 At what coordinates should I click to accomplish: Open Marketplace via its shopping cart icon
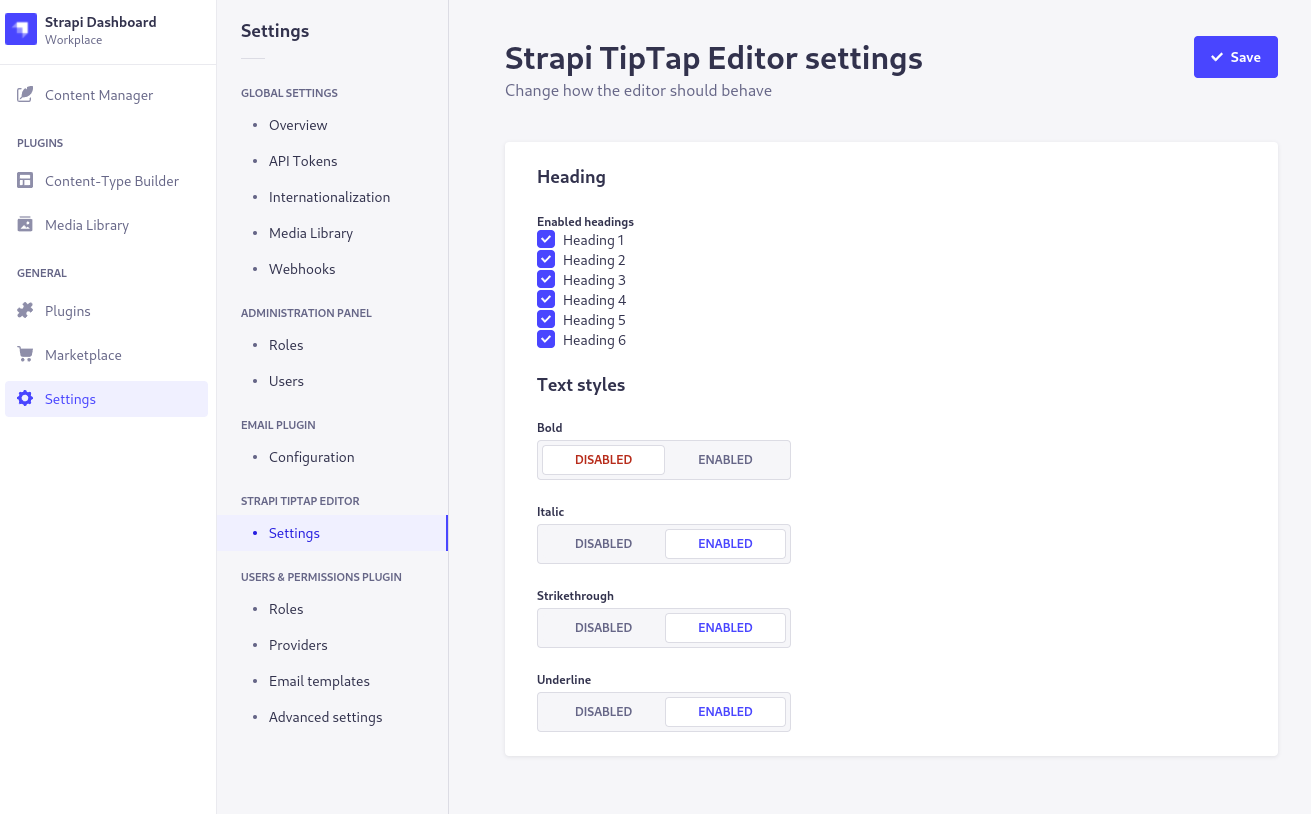(25, 355)
